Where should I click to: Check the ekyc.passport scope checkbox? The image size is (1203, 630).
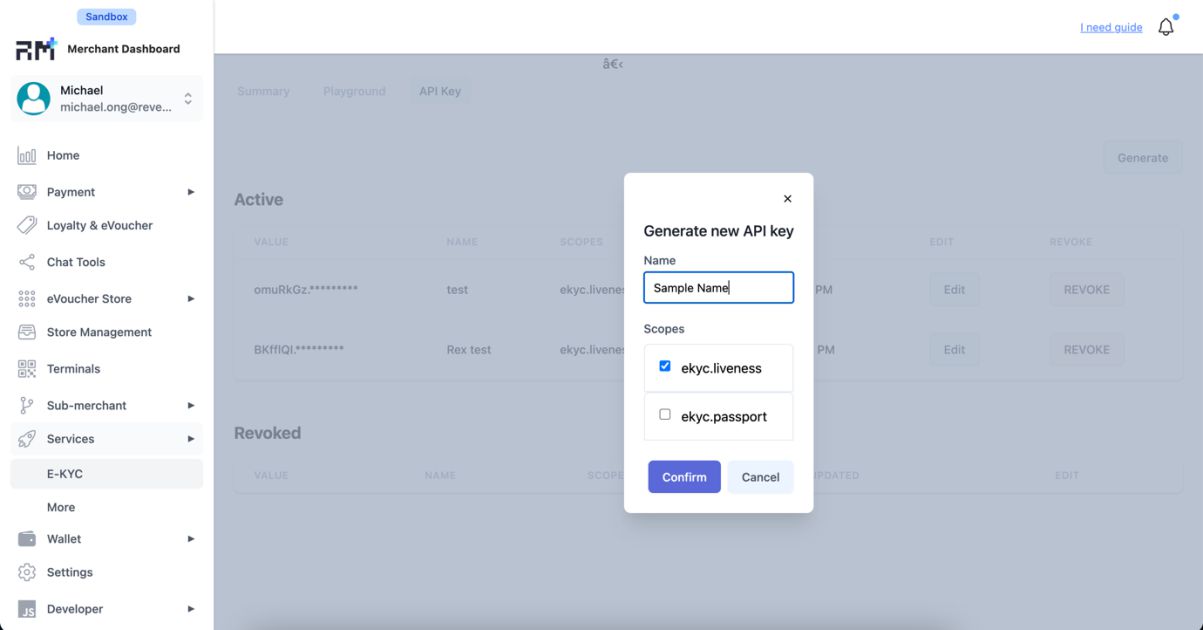665,415
